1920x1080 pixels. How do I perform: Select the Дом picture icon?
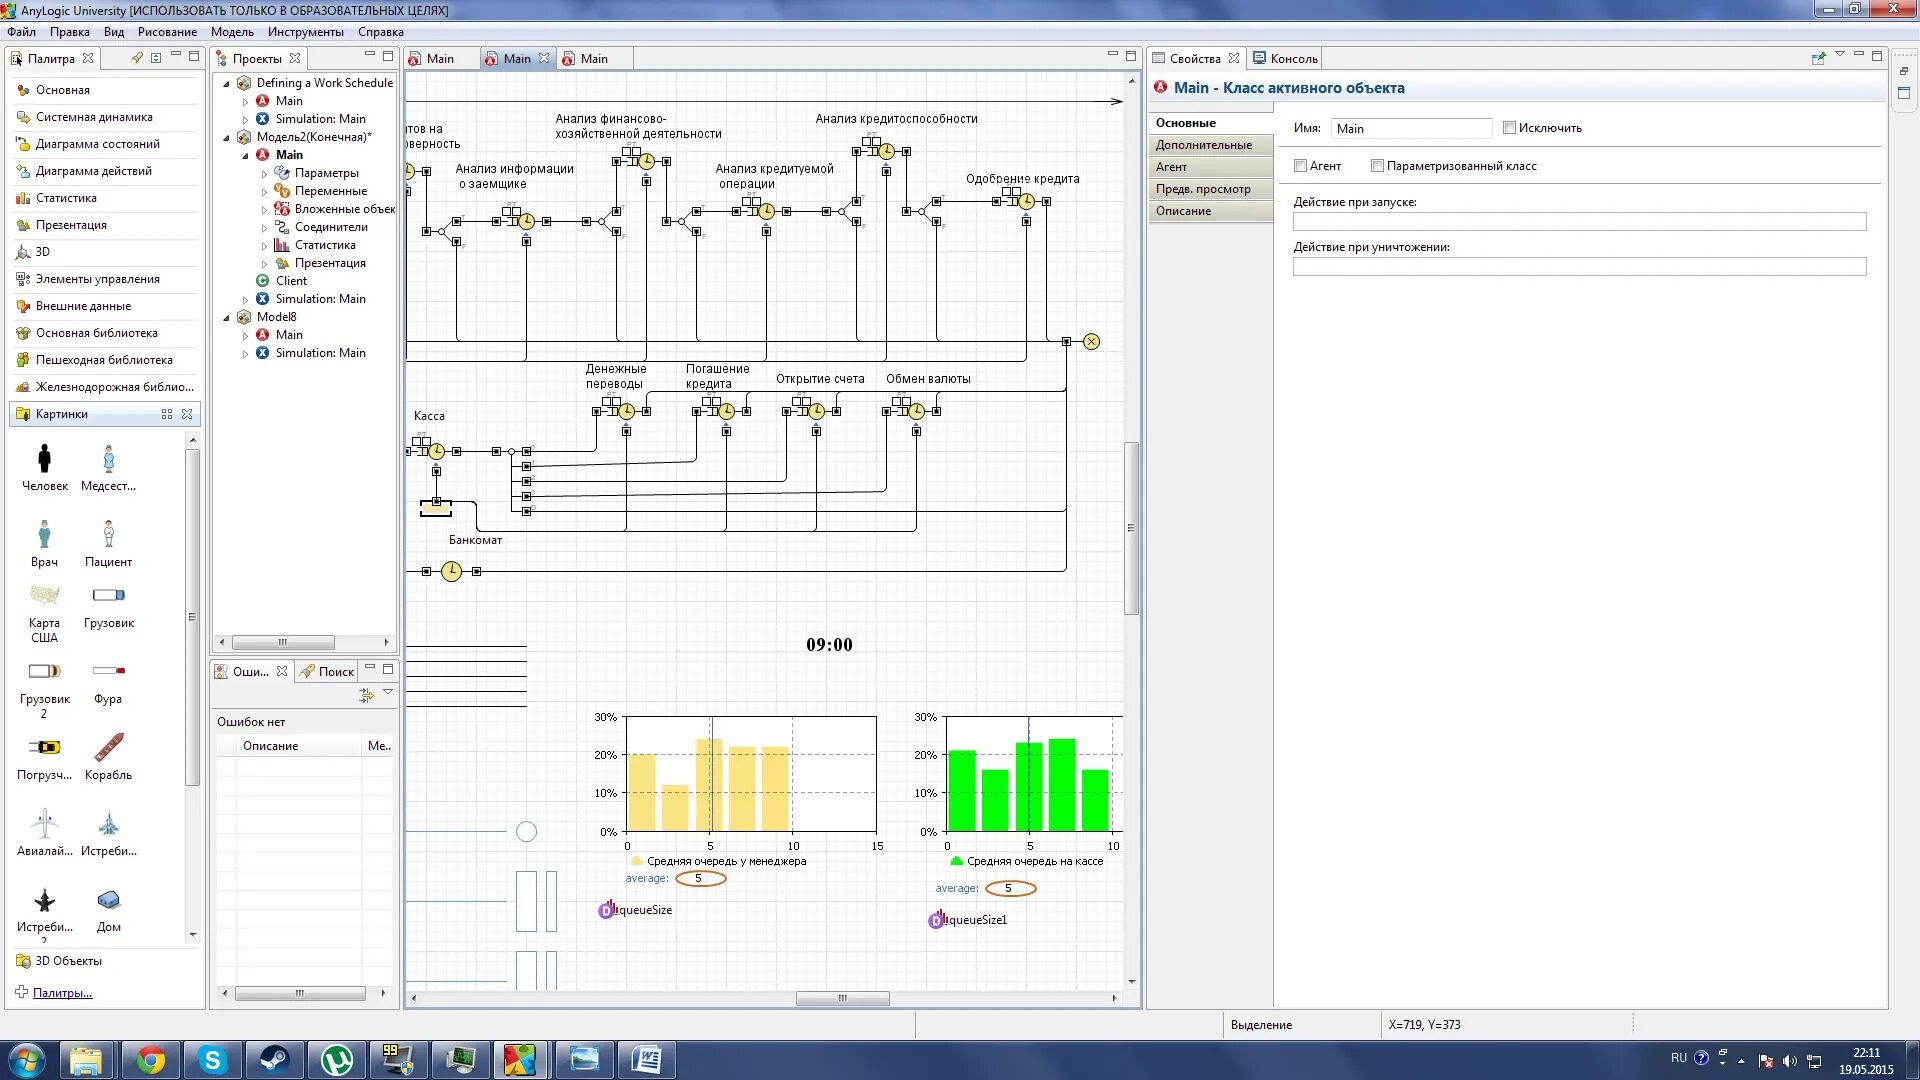pyautogui.click(x=108, y=901)
